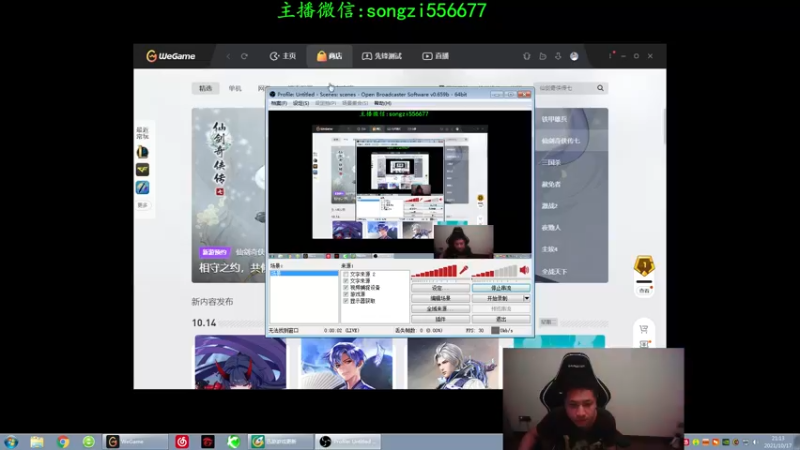
Task: Click 更多 in the WeGame left sidebar
Action: coord(142,205)
